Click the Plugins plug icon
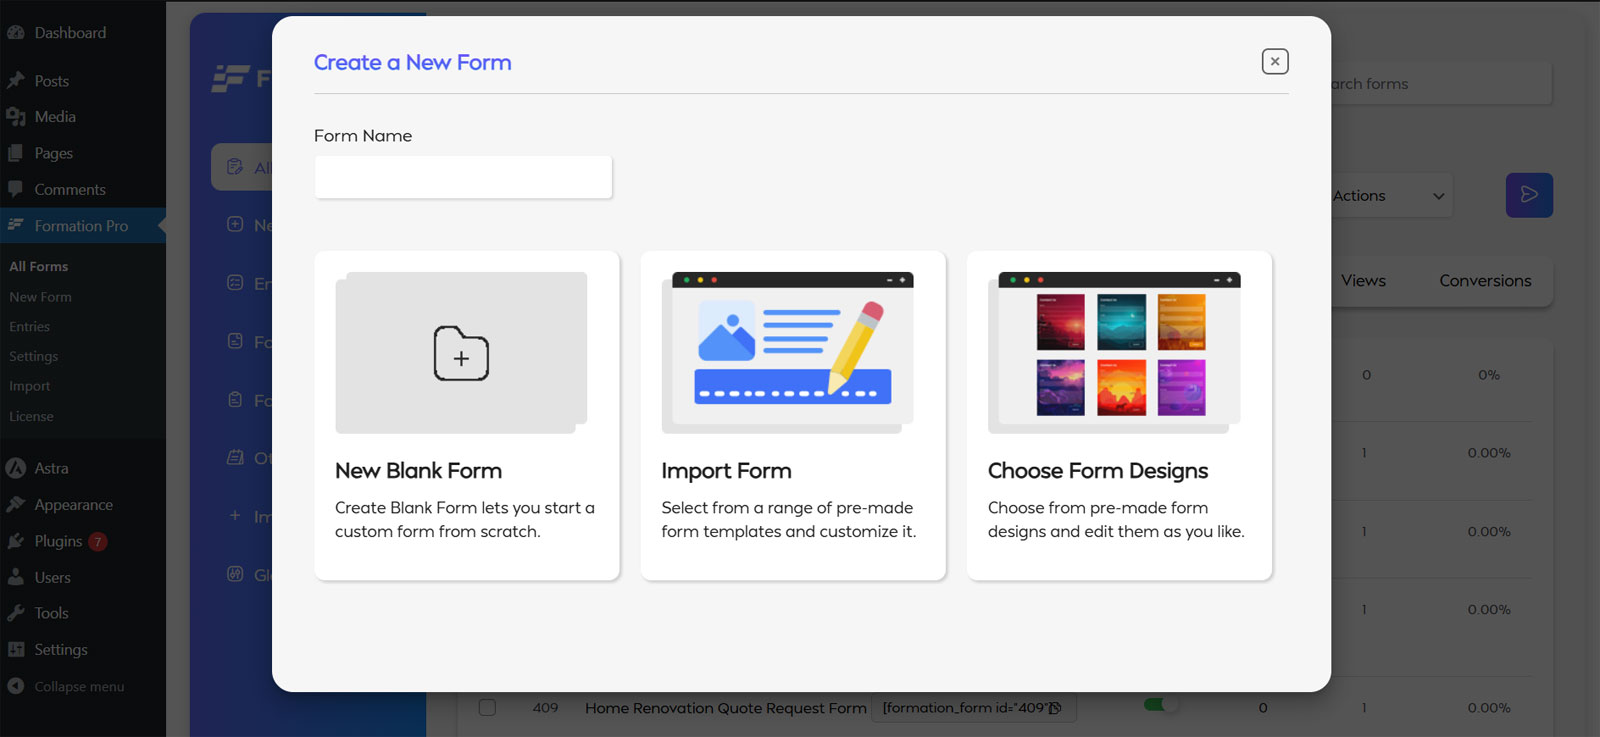 coord(16,541)
